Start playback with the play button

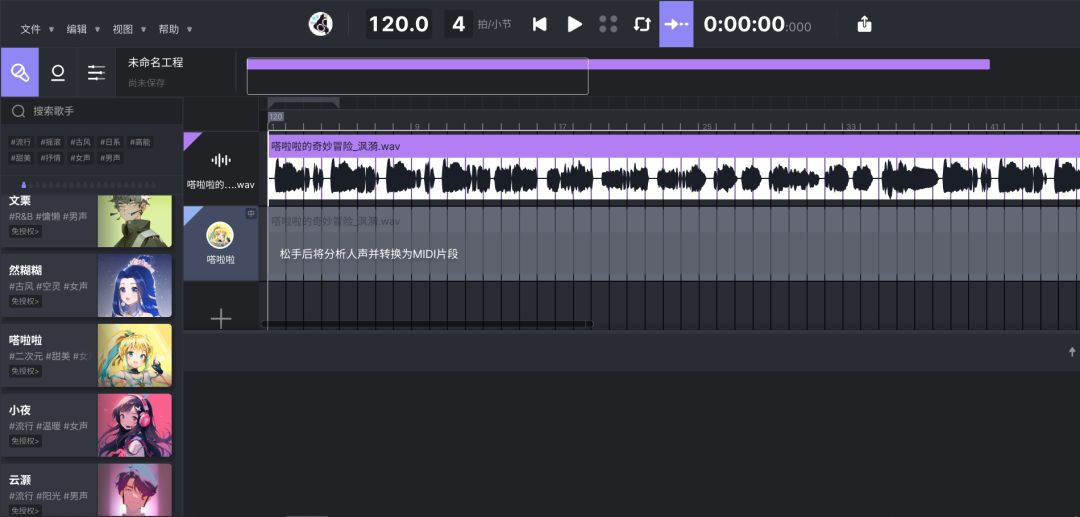pyautogui.click(x=574, y=25)
